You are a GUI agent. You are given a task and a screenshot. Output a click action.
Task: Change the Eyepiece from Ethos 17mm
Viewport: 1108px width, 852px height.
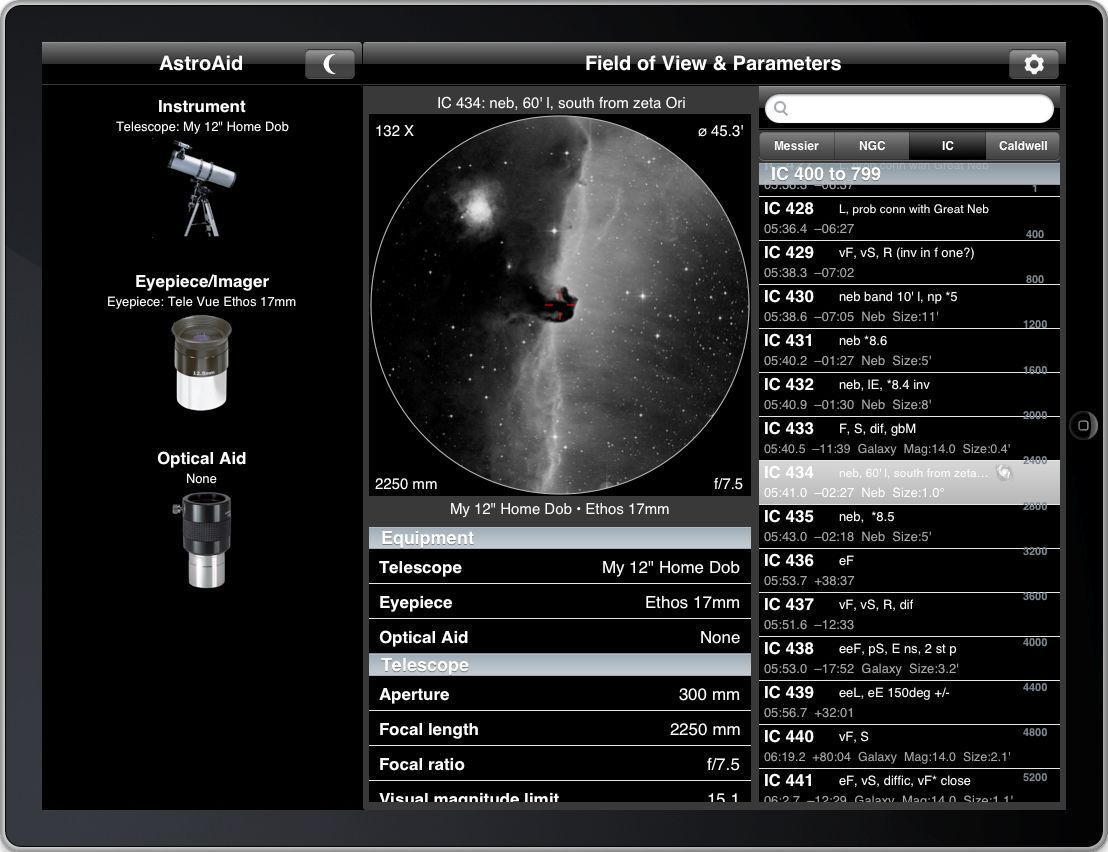(x=559, y=602)
